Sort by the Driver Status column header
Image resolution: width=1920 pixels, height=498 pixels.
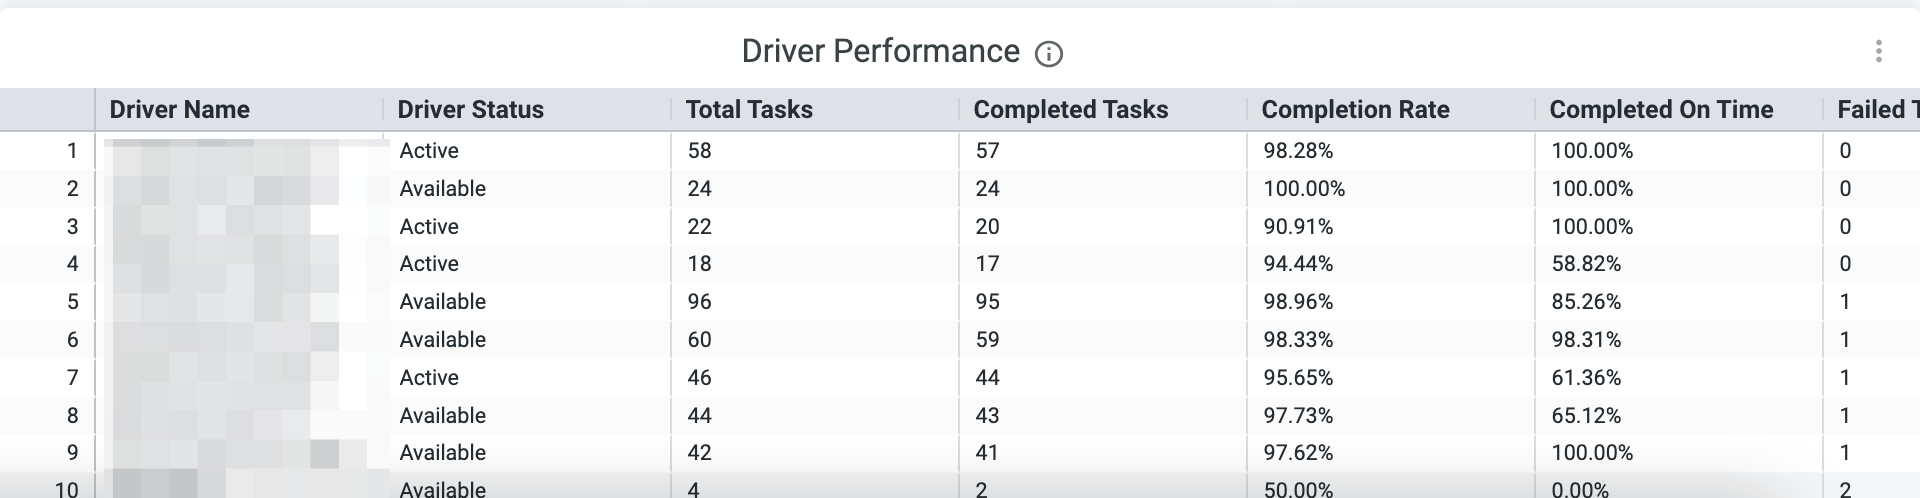point(471,110)
